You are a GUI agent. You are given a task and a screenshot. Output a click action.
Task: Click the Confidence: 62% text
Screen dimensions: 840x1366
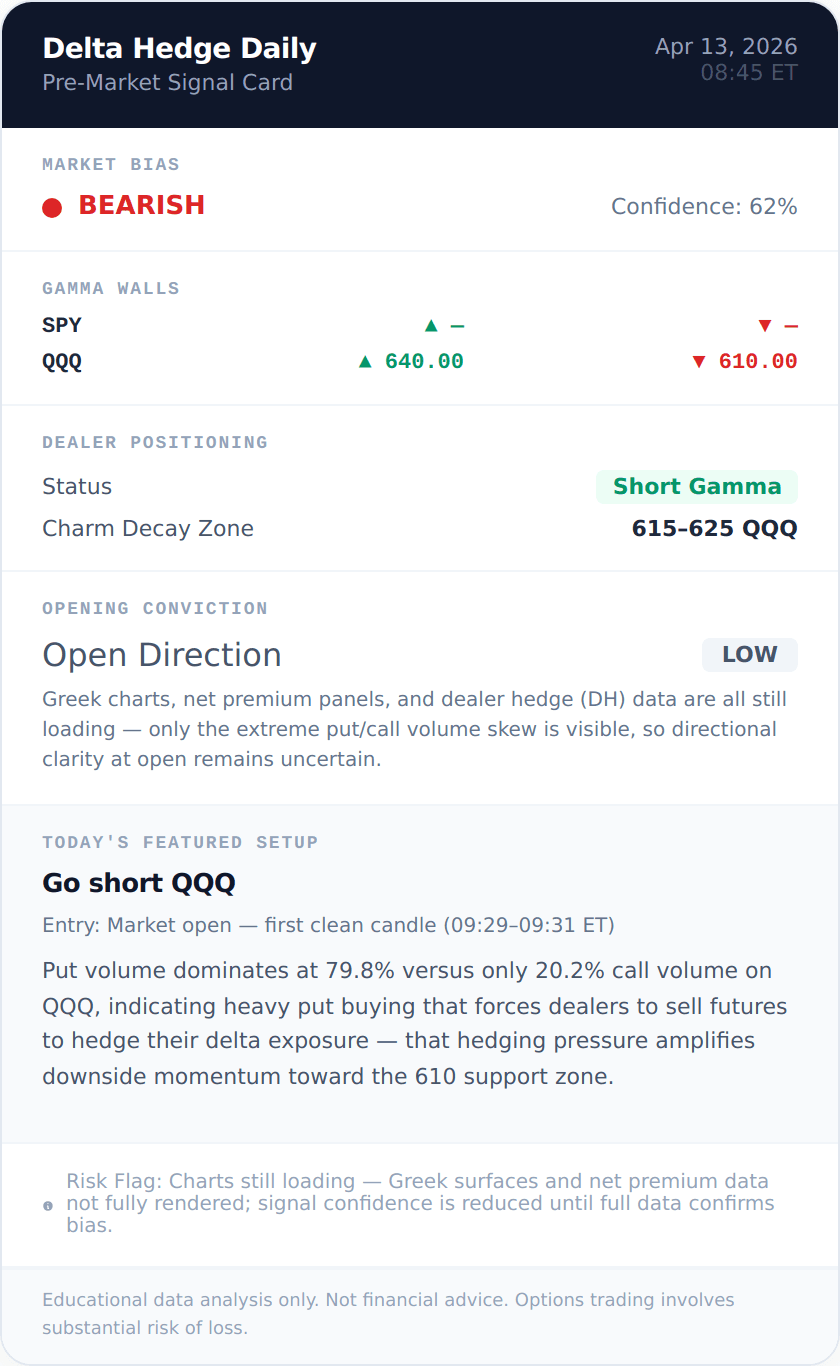click(x=704, y=207)
